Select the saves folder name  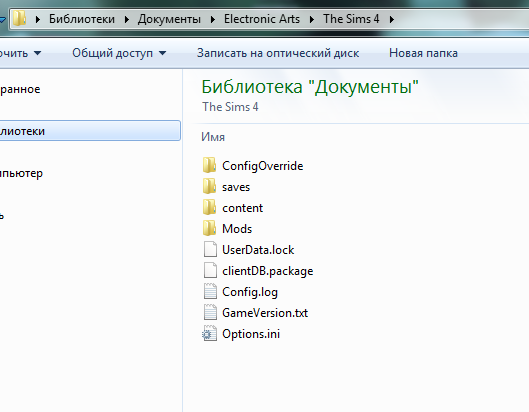(x=236, y=187)
